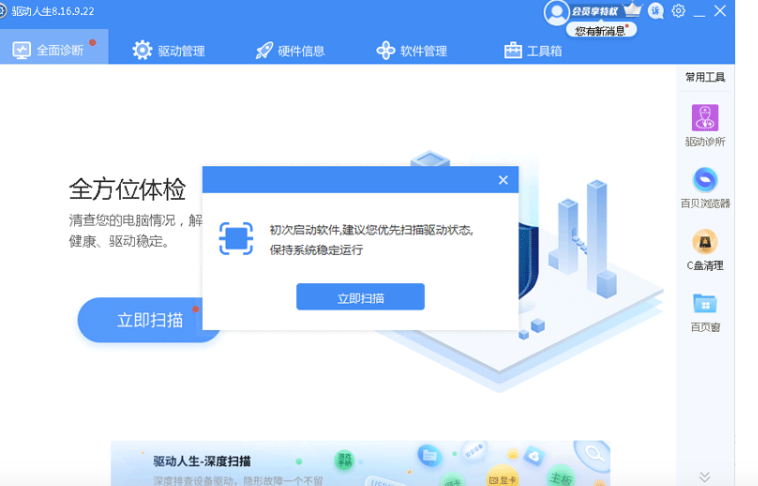
Task: Go to the 软件管理 tab
Action: tap(411, 50)
